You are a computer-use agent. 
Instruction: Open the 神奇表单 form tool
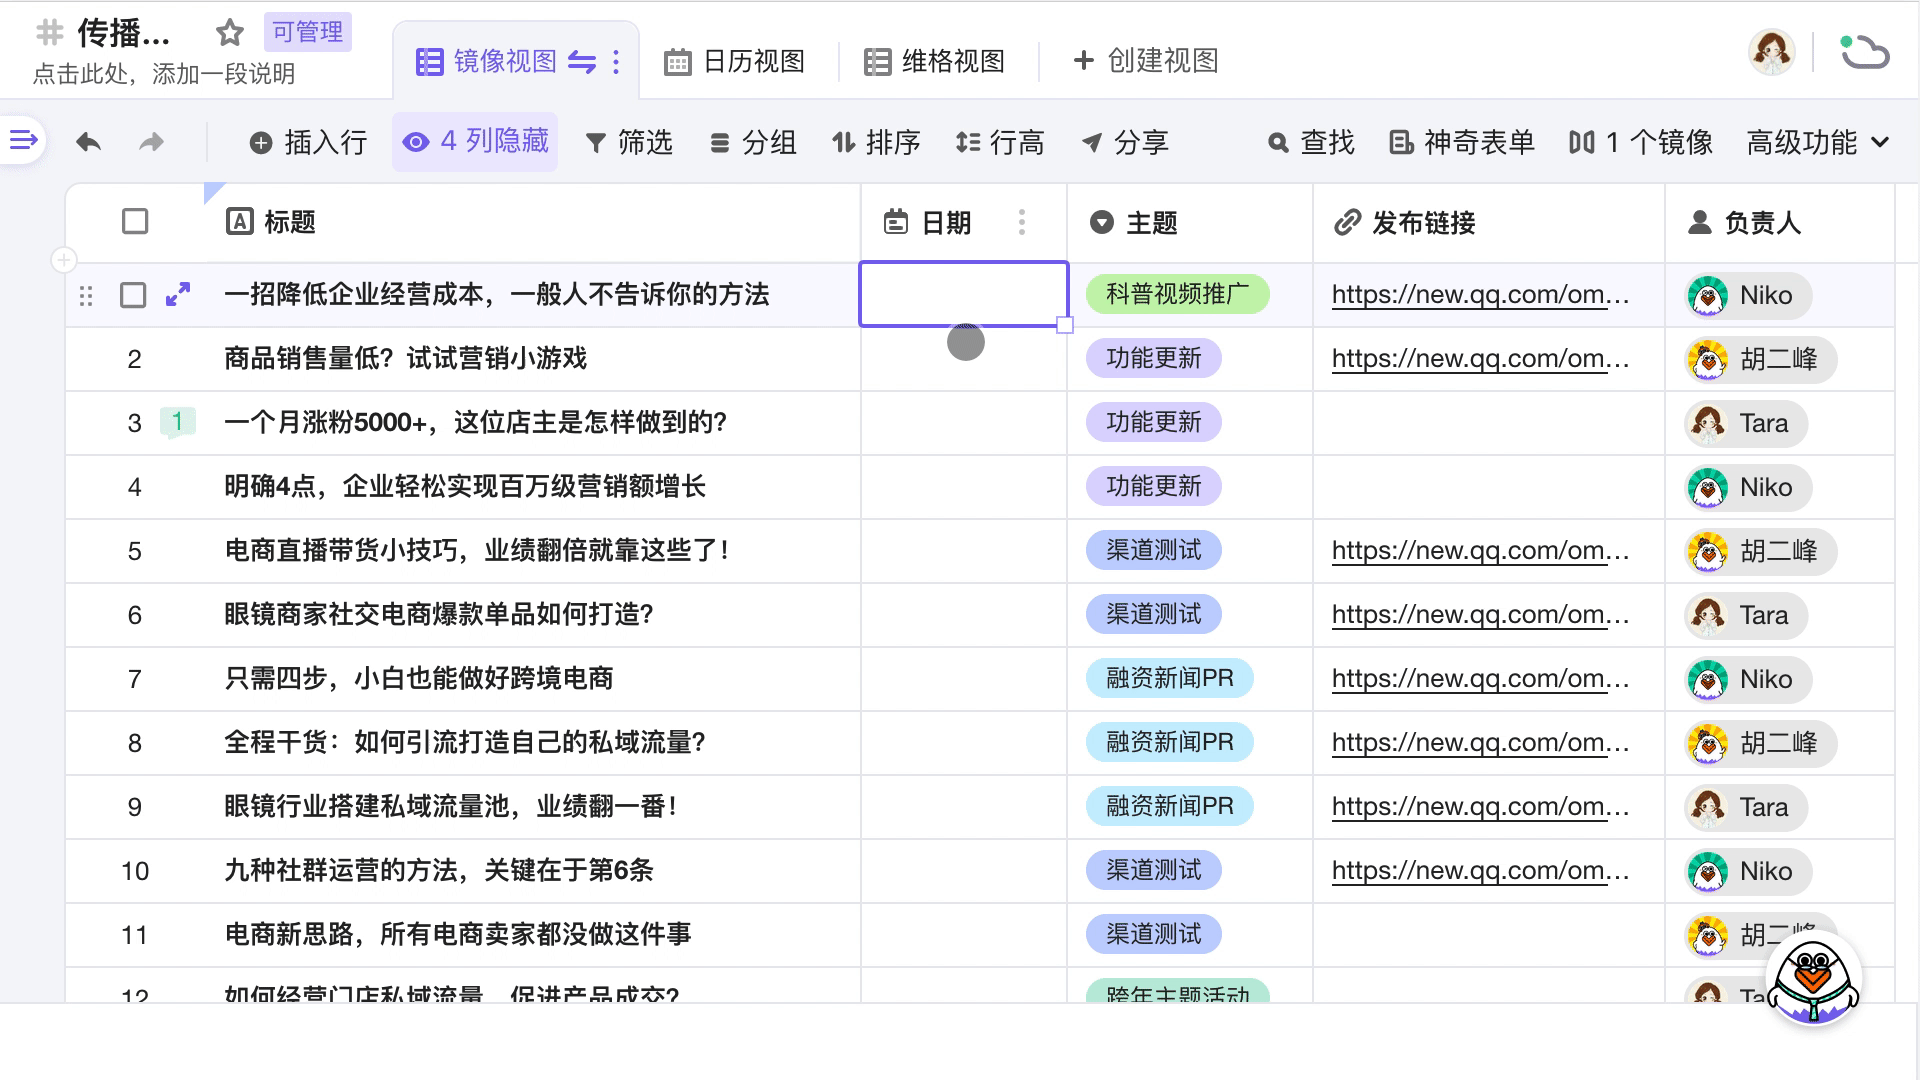pyautogui.click(x=1462, y=143)
